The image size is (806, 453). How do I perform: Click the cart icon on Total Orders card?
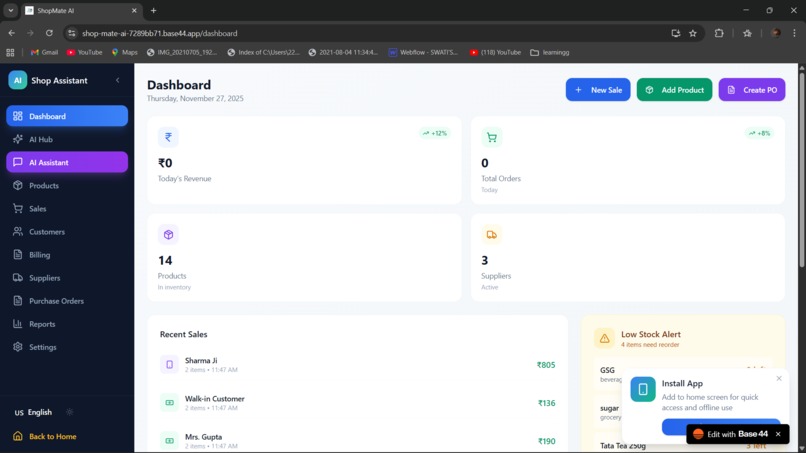[x=491, y=137]
